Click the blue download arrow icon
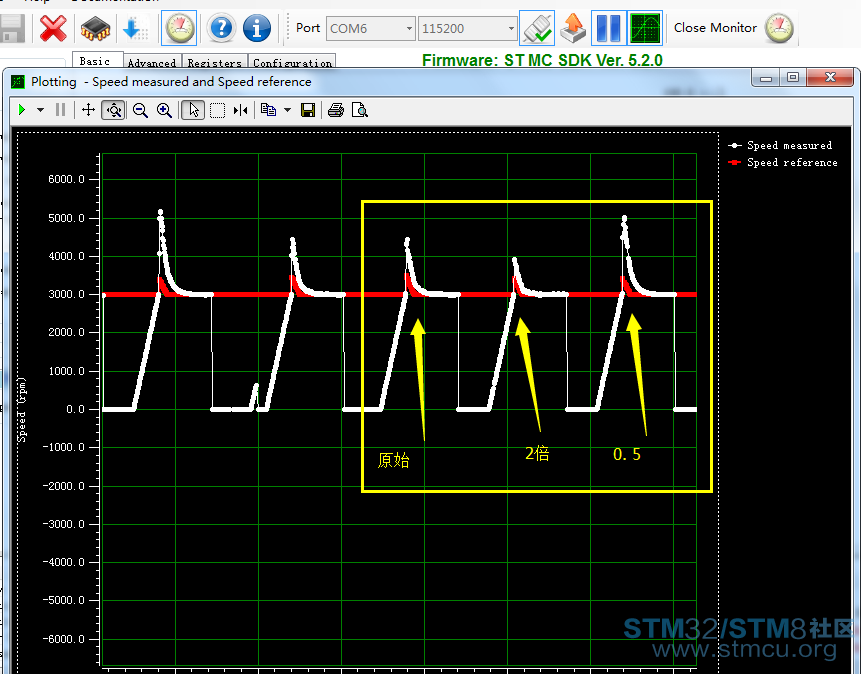 click(x=135, y=28)
